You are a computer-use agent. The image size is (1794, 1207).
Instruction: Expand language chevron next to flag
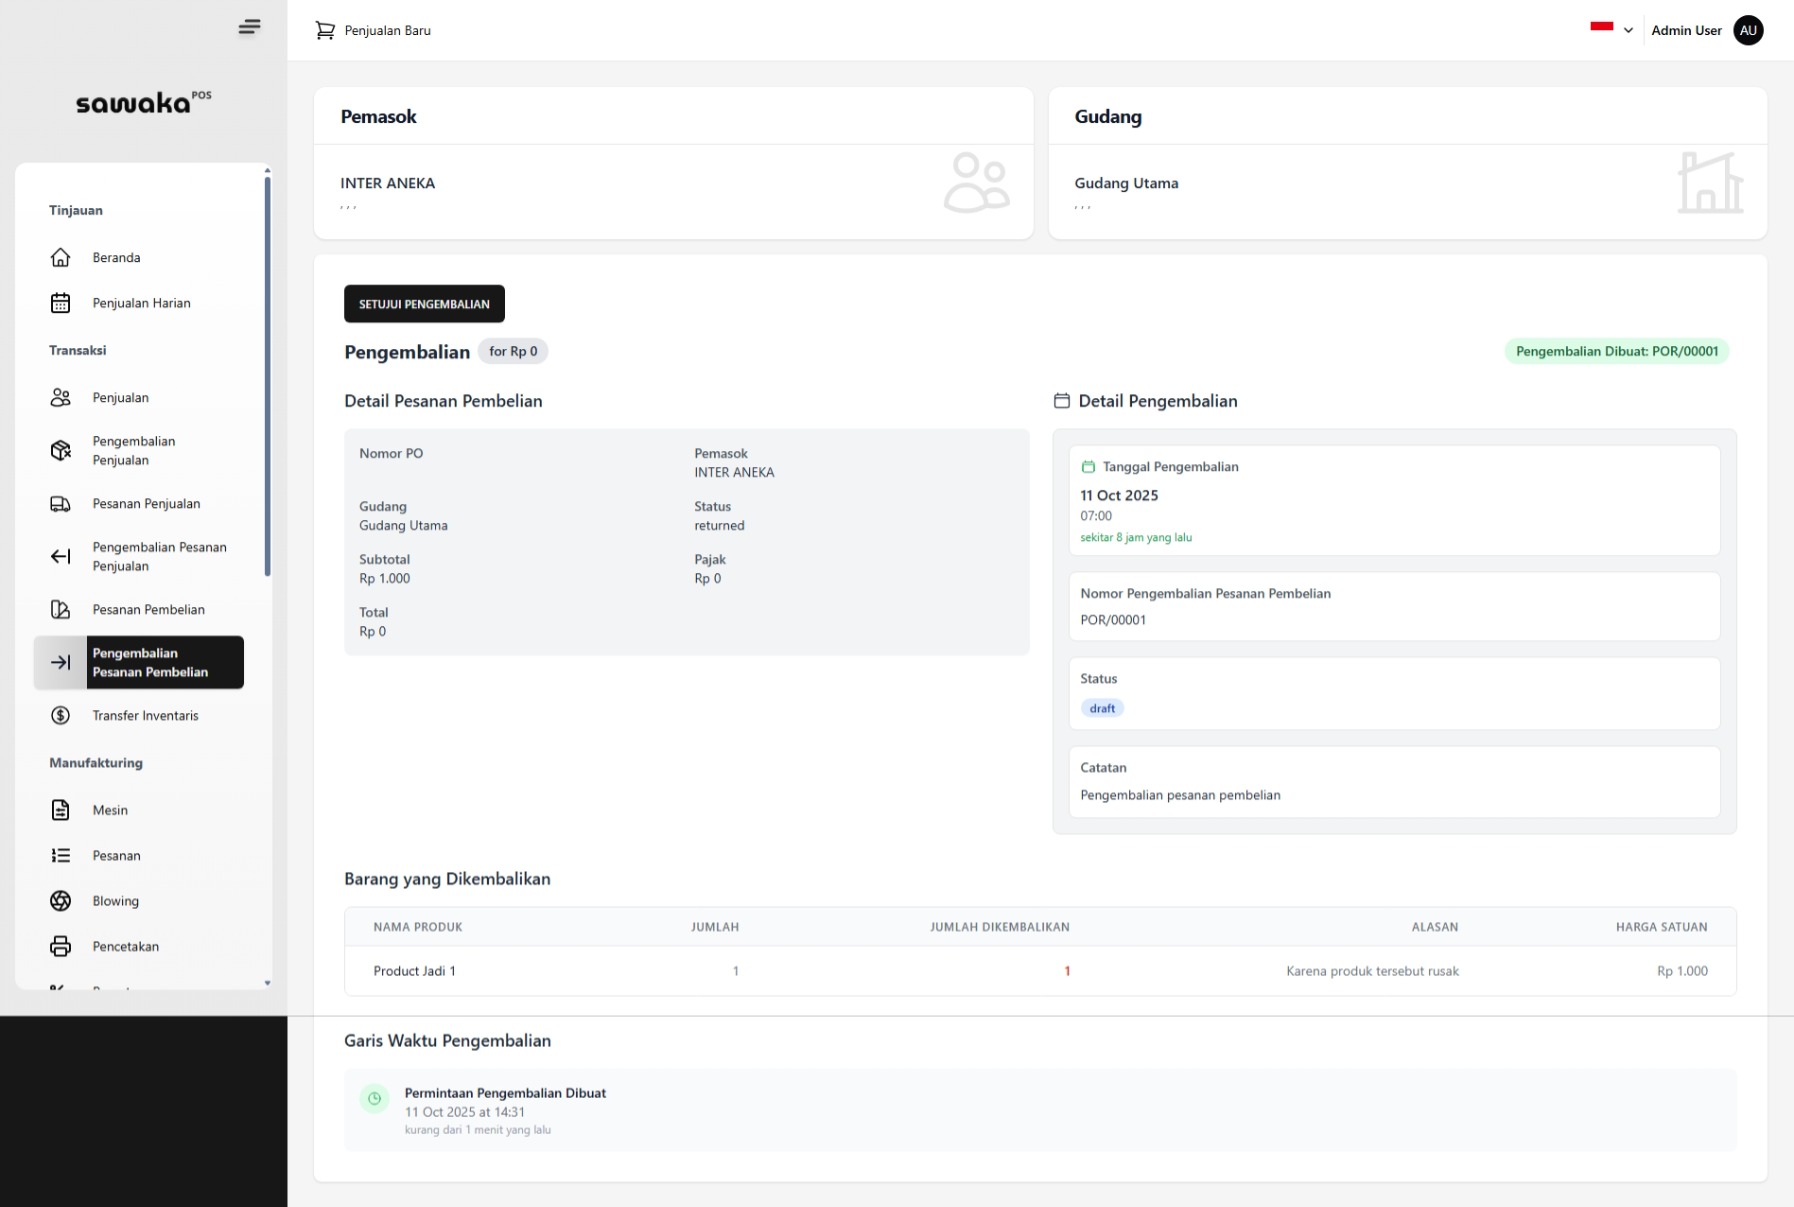tap(1628, 31)
